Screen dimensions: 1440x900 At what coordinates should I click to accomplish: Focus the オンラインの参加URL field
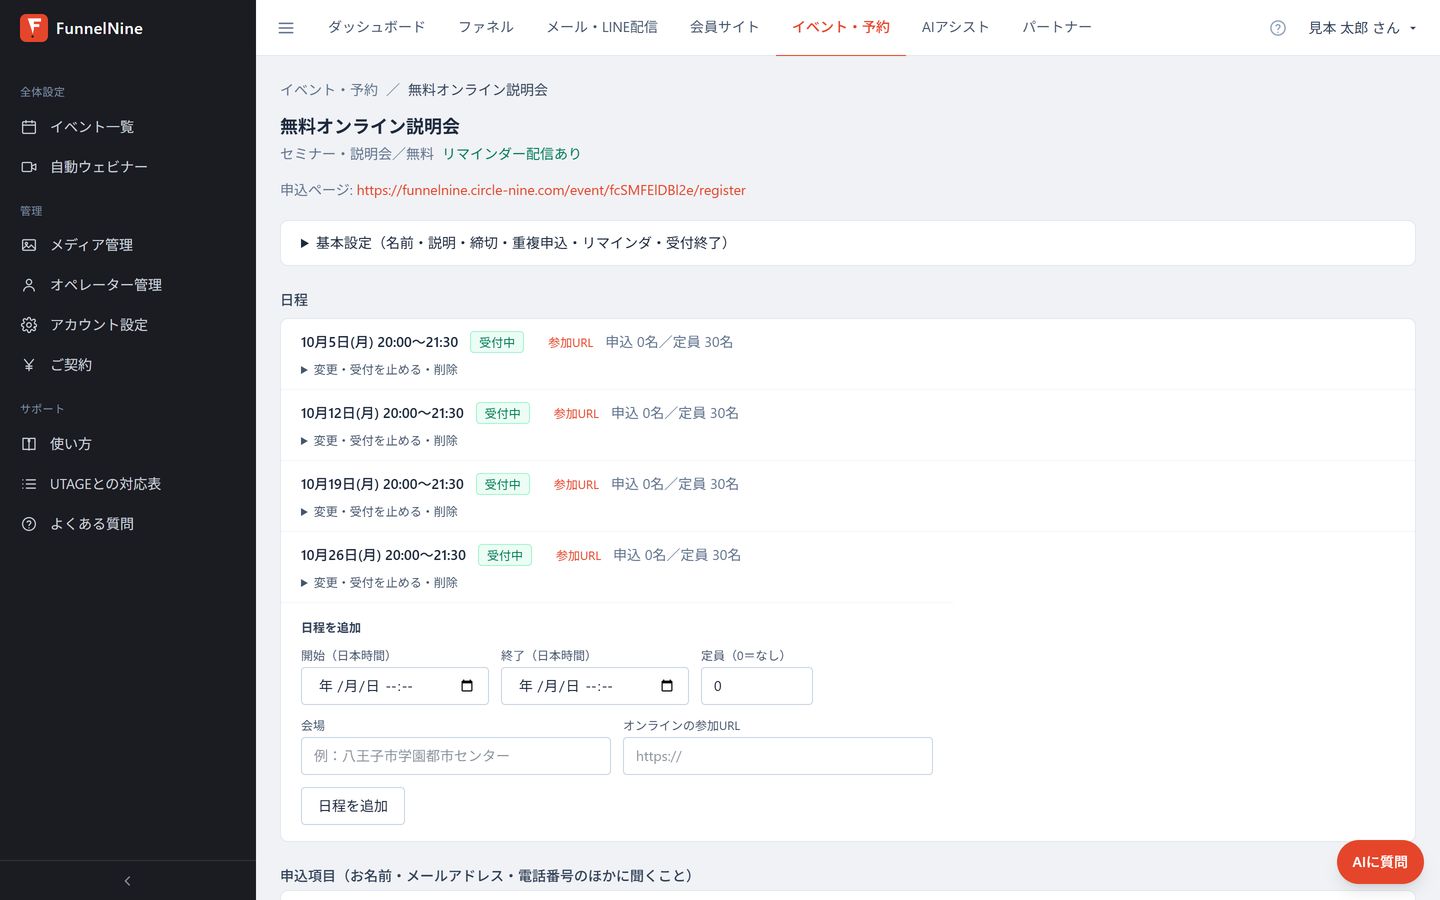[x=778, y=756]
